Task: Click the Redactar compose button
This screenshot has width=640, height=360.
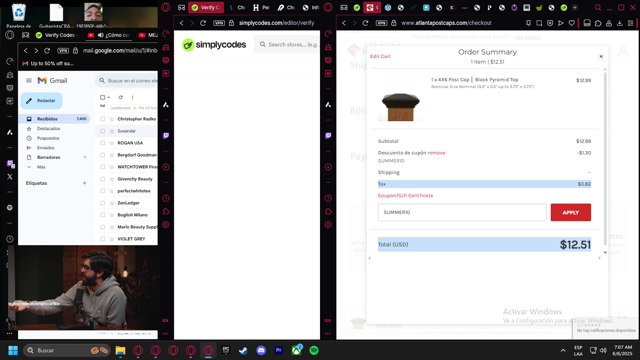Action: pyautogui.click(x=42, y=101)
